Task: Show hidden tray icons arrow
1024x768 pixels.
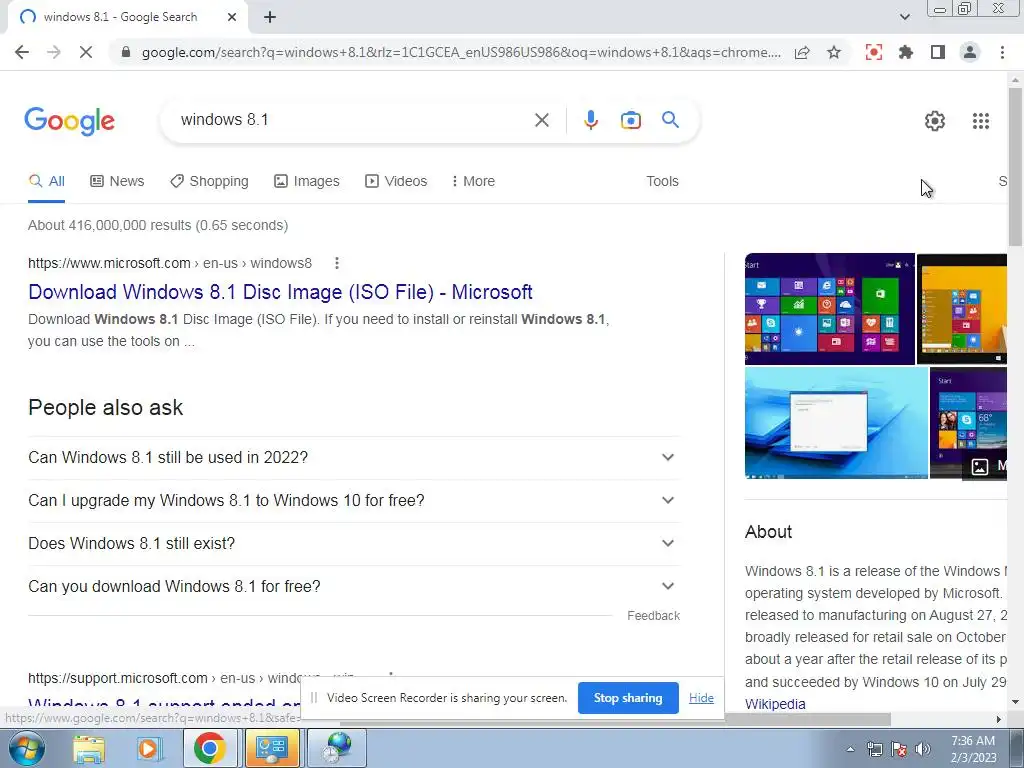Action: pyautogui.click(x=850, y=749)
